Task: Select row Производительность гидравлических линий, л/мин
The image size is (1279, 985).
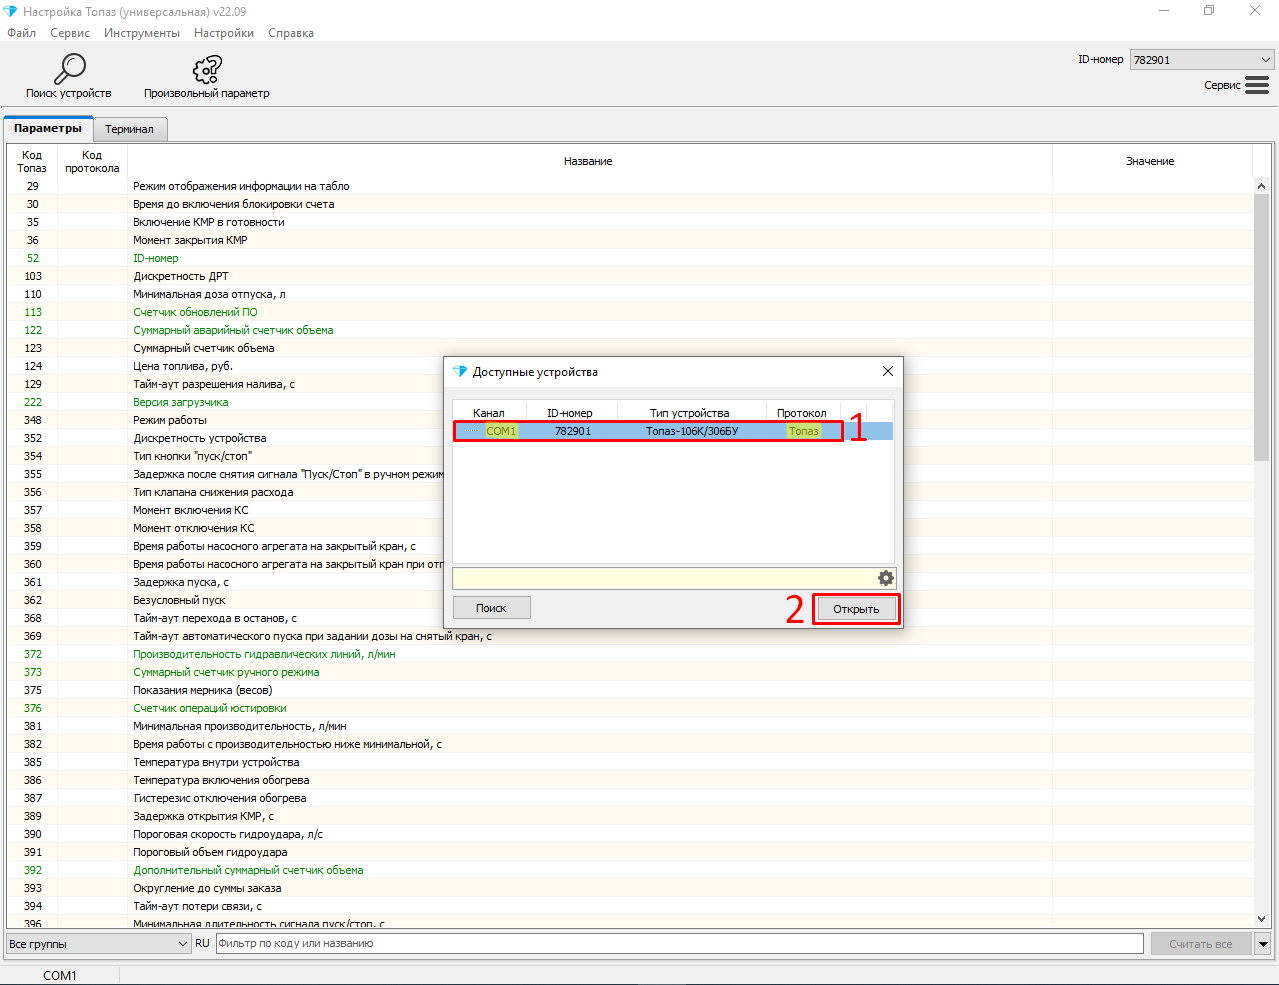Action: [x=630, y=654]
